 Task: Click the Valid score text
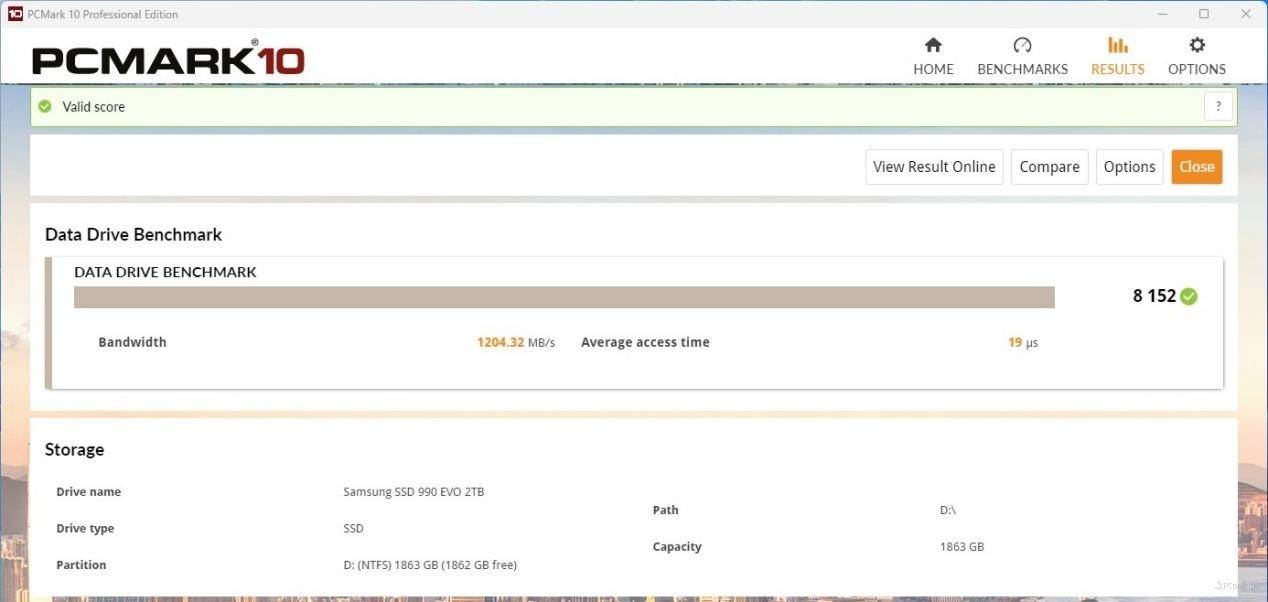[x=94, y=107]
